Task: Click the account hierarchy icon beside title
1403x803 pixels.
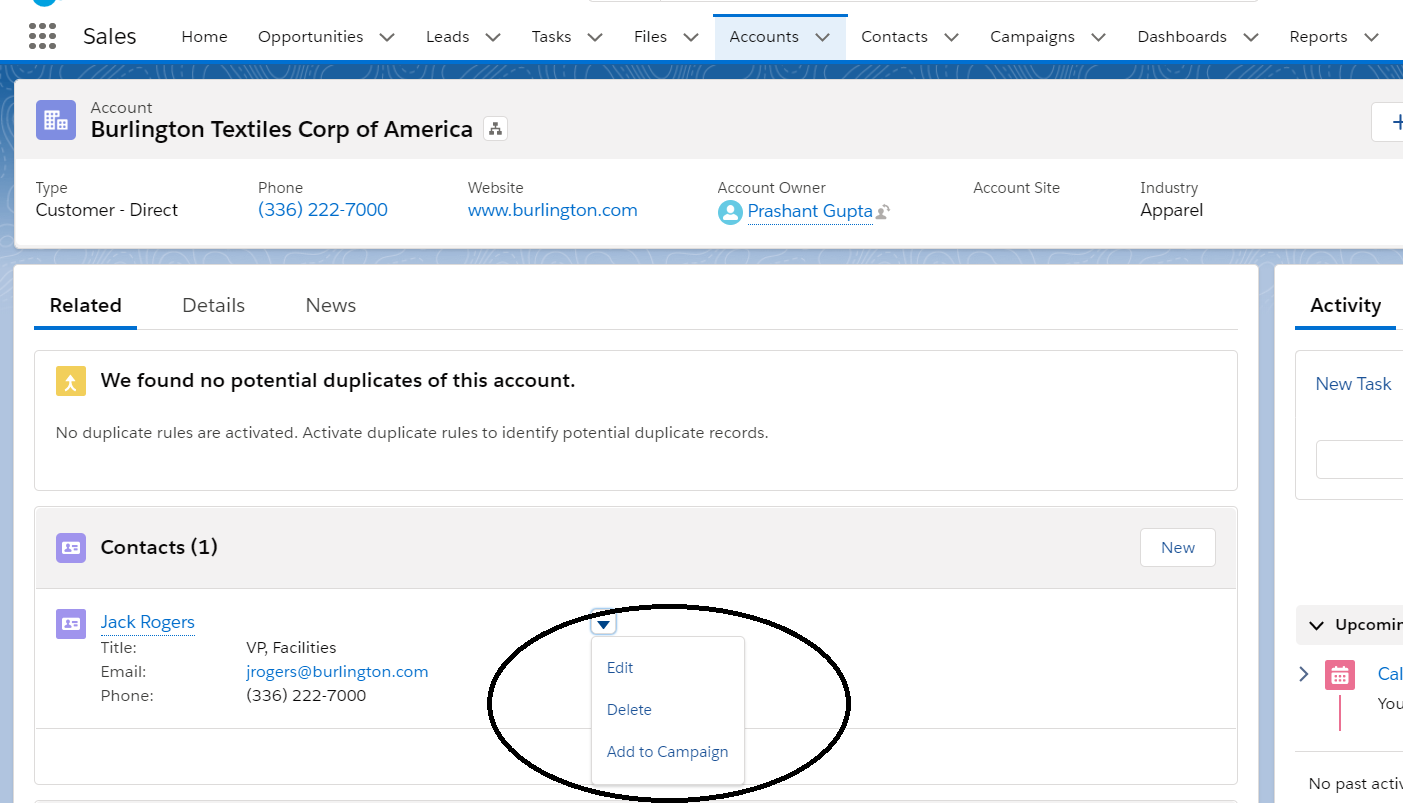Action: click(495, 129)
